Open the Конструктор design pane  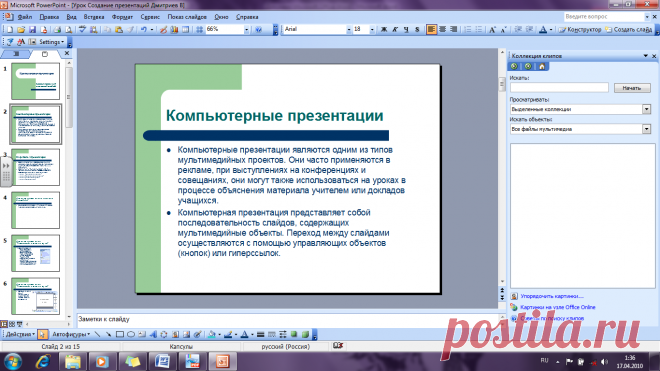pyautogui.click(x=580, y=29)
